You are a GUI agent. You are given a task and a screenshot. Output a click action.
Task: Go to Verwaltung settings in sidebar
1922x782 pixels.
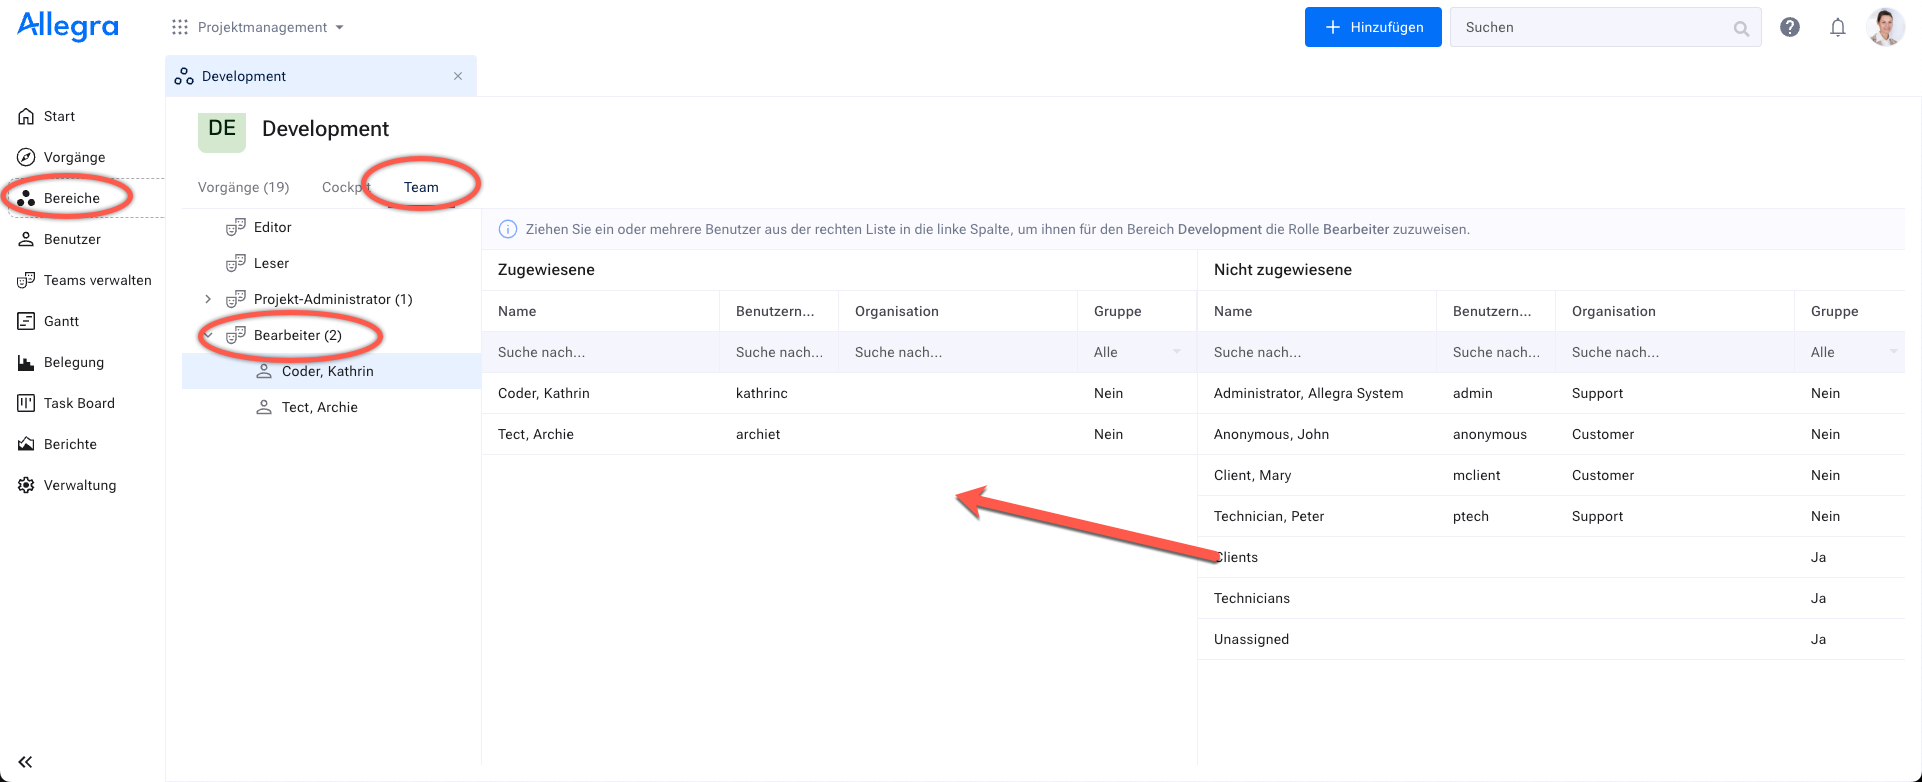(79, 485)
